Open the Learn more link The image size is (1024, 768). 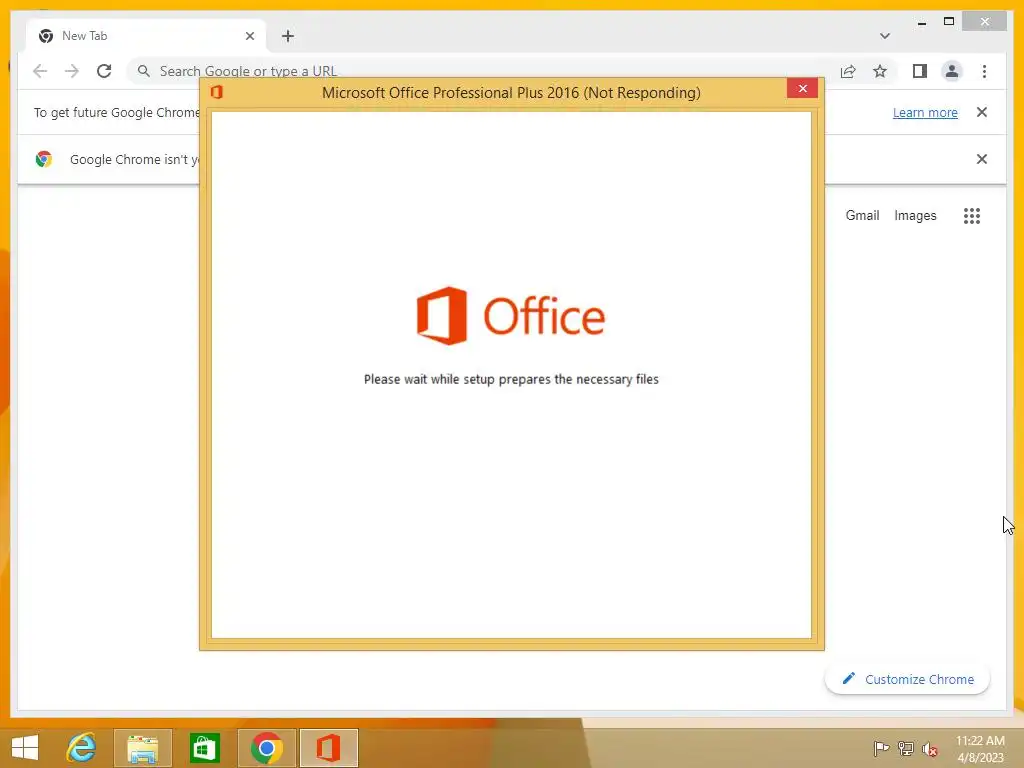[925, 112]
